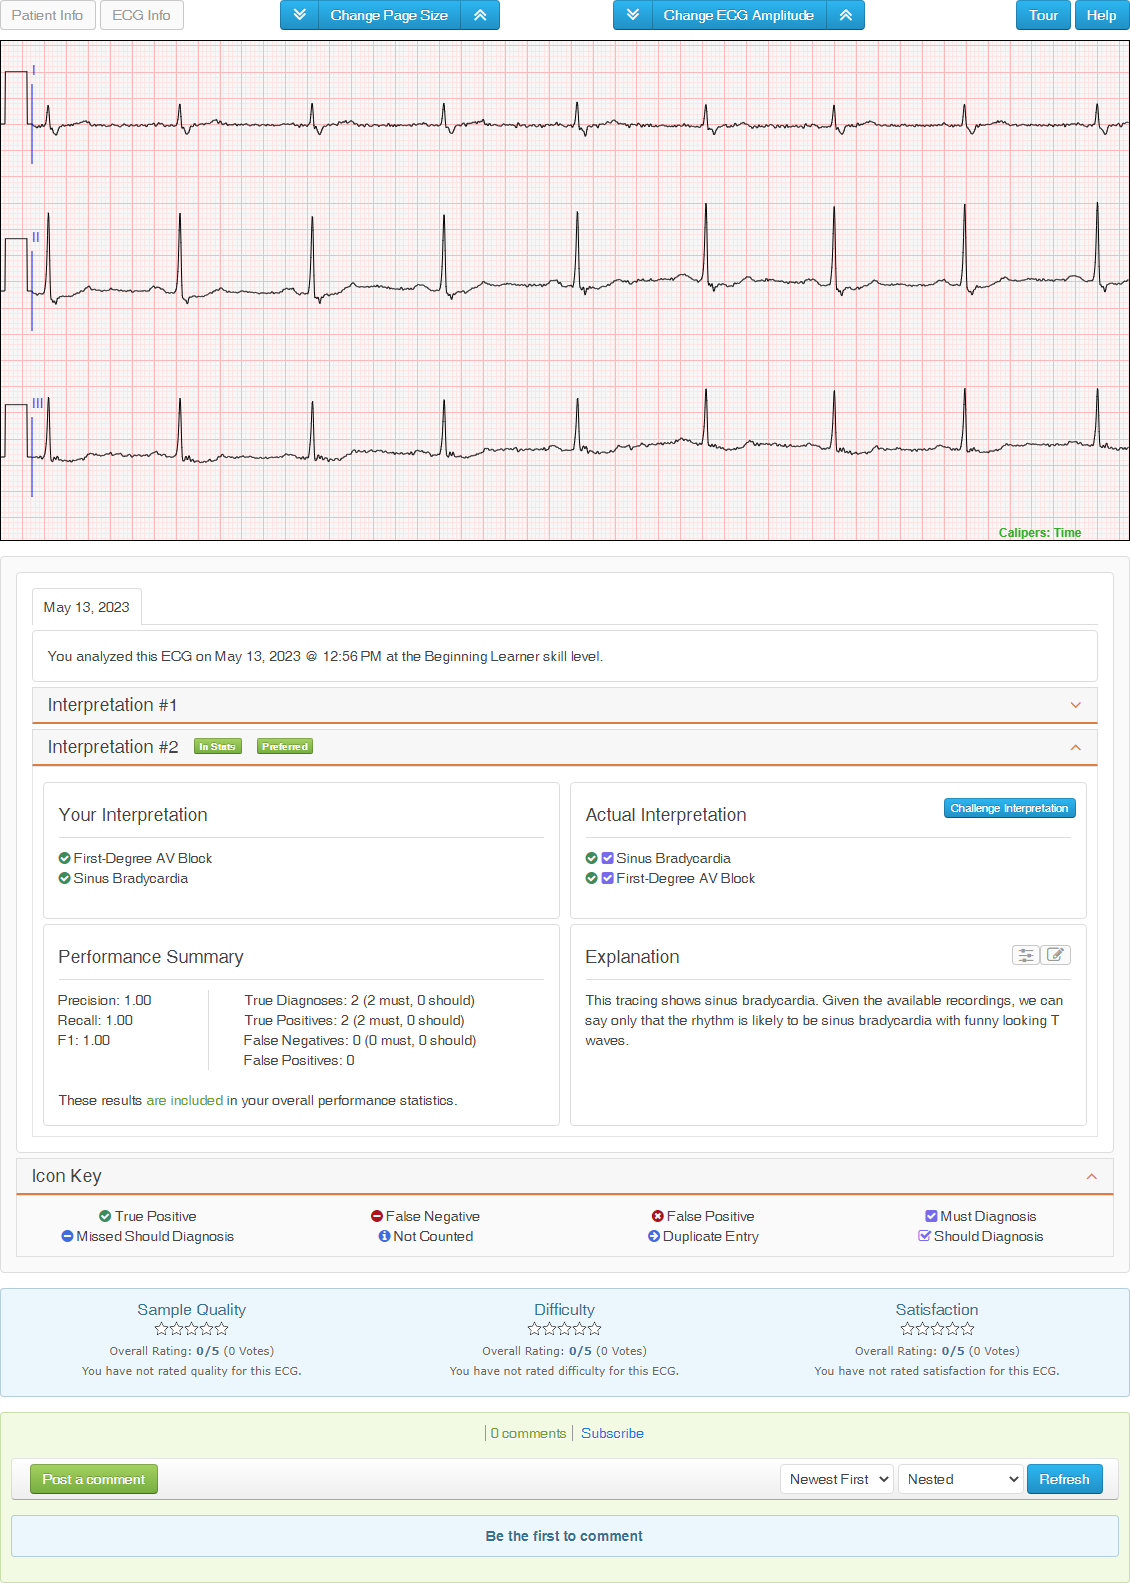
Task: Collapse the Icon Key panel
Action: [x=1091, y=1176]
